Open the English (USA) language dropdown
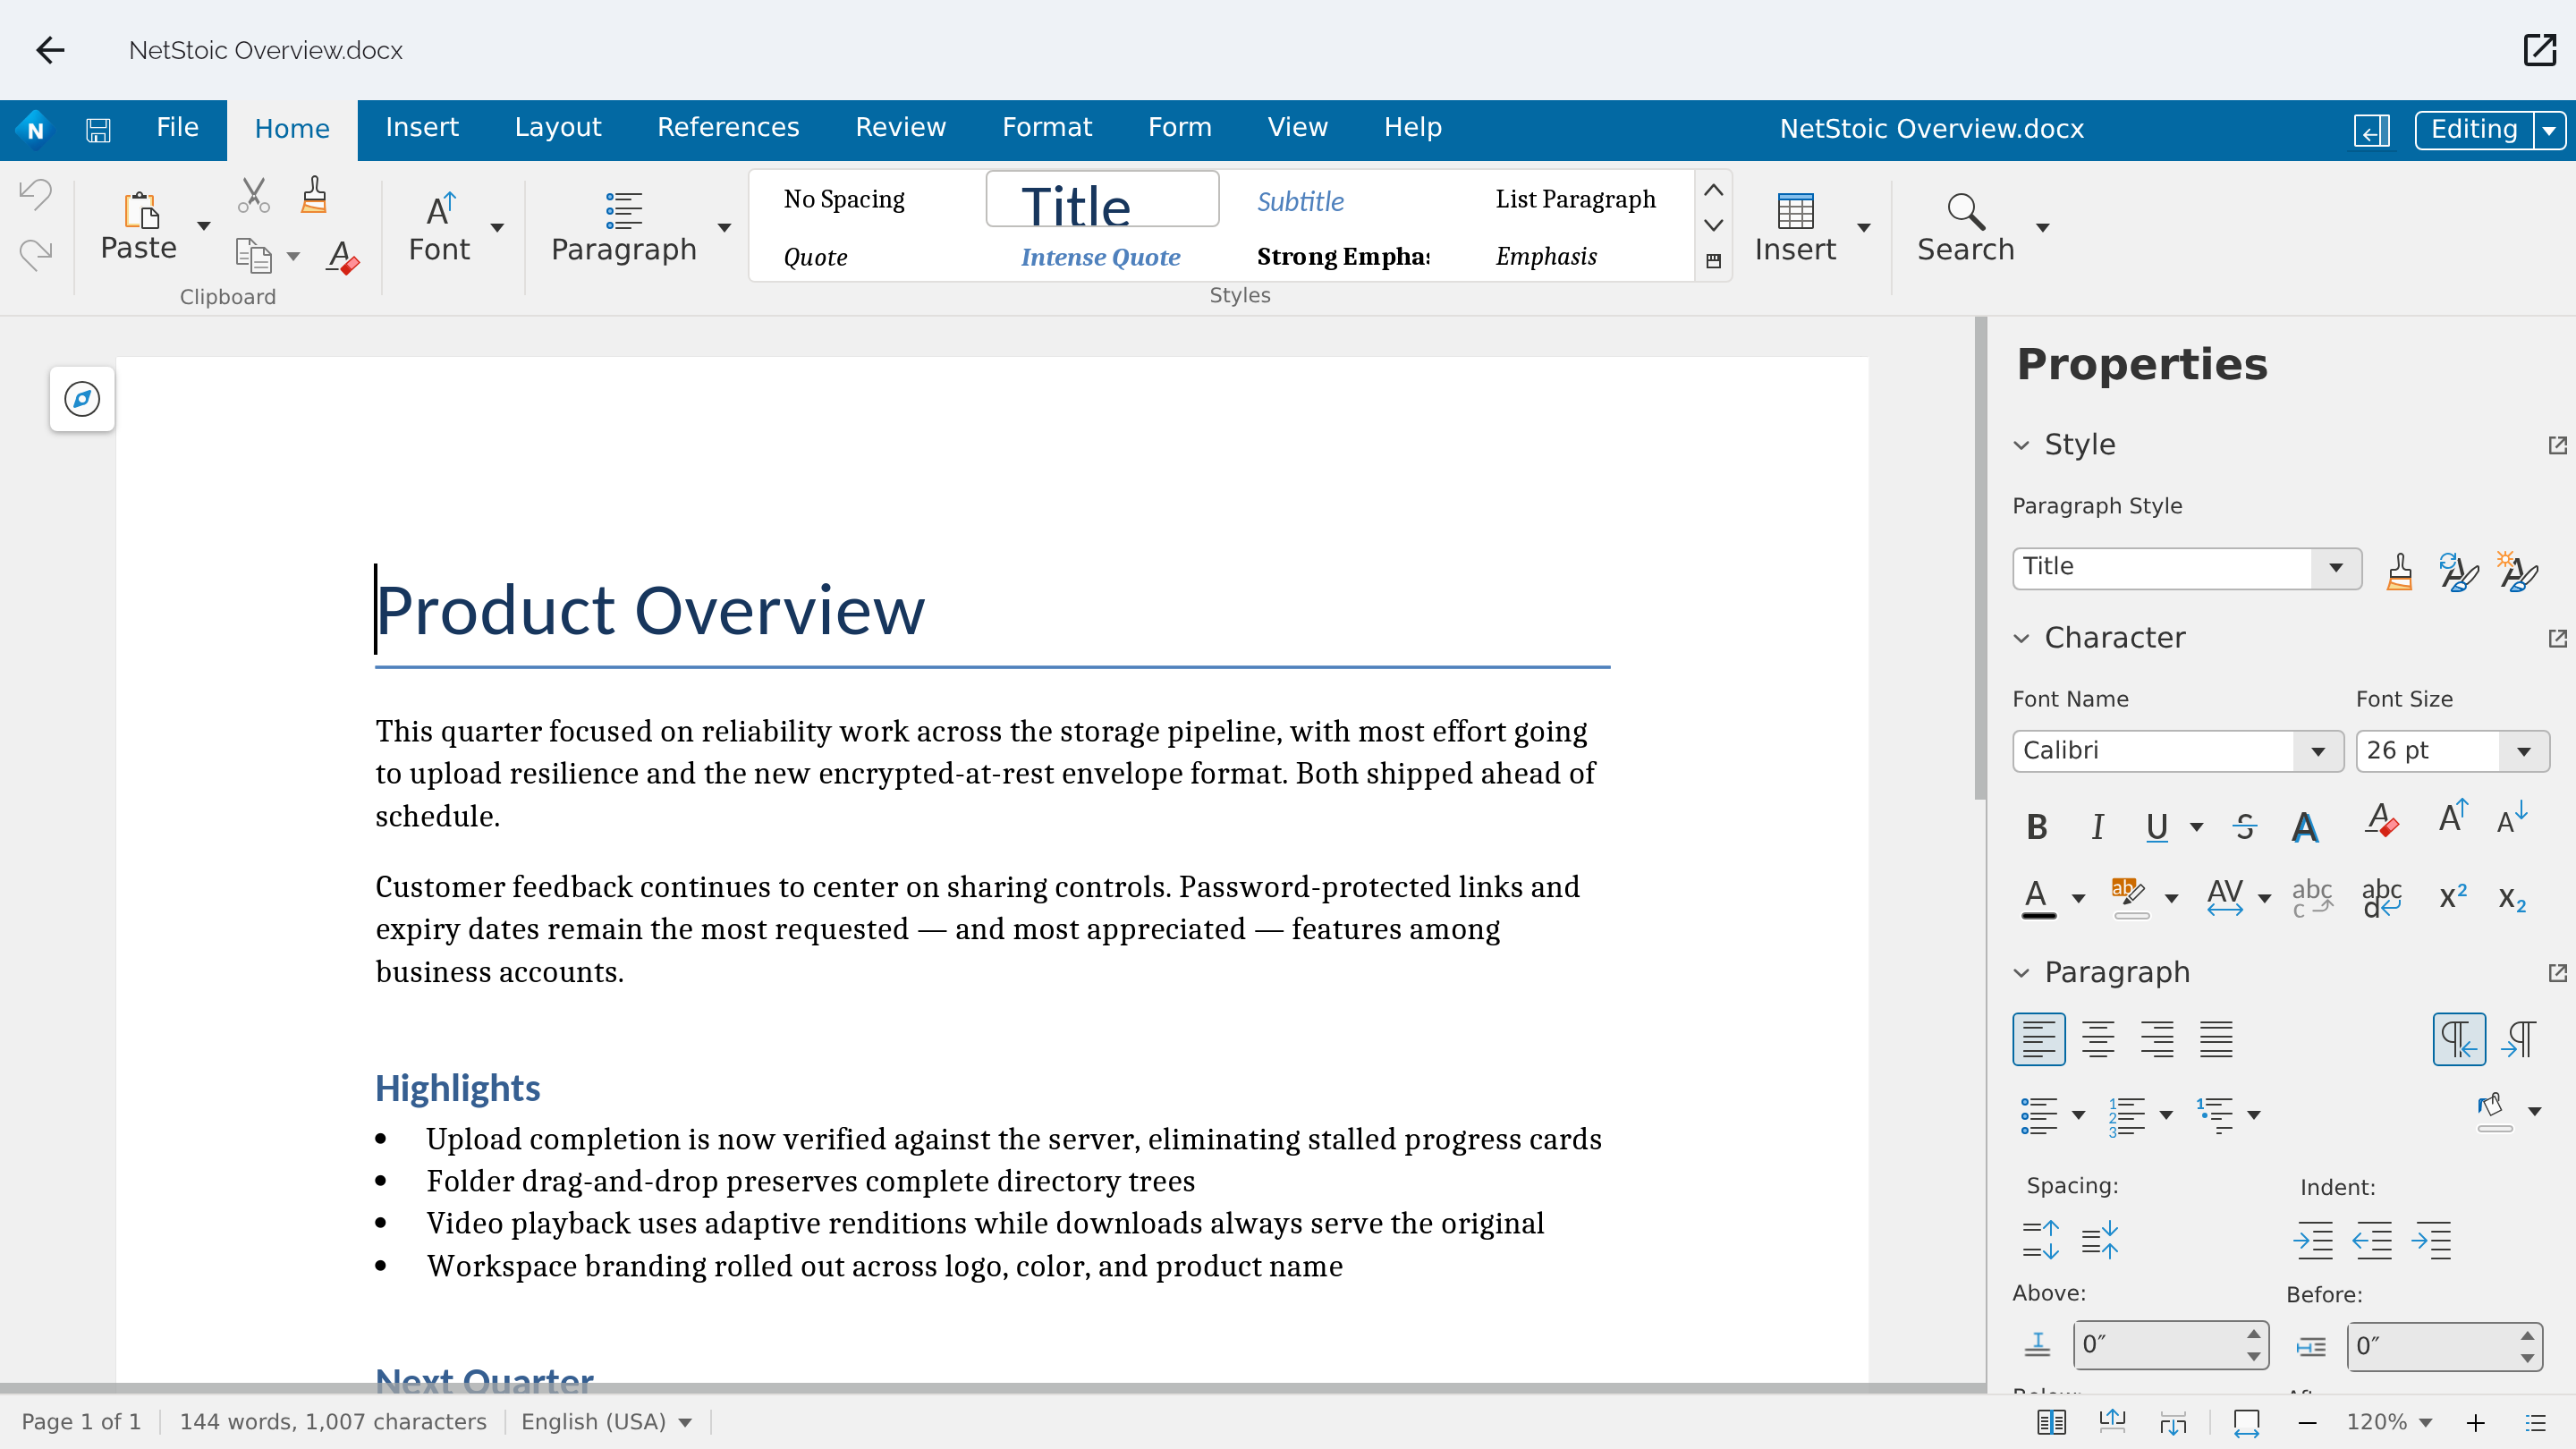The image size is (2576, 1449). pos(606,1422)
